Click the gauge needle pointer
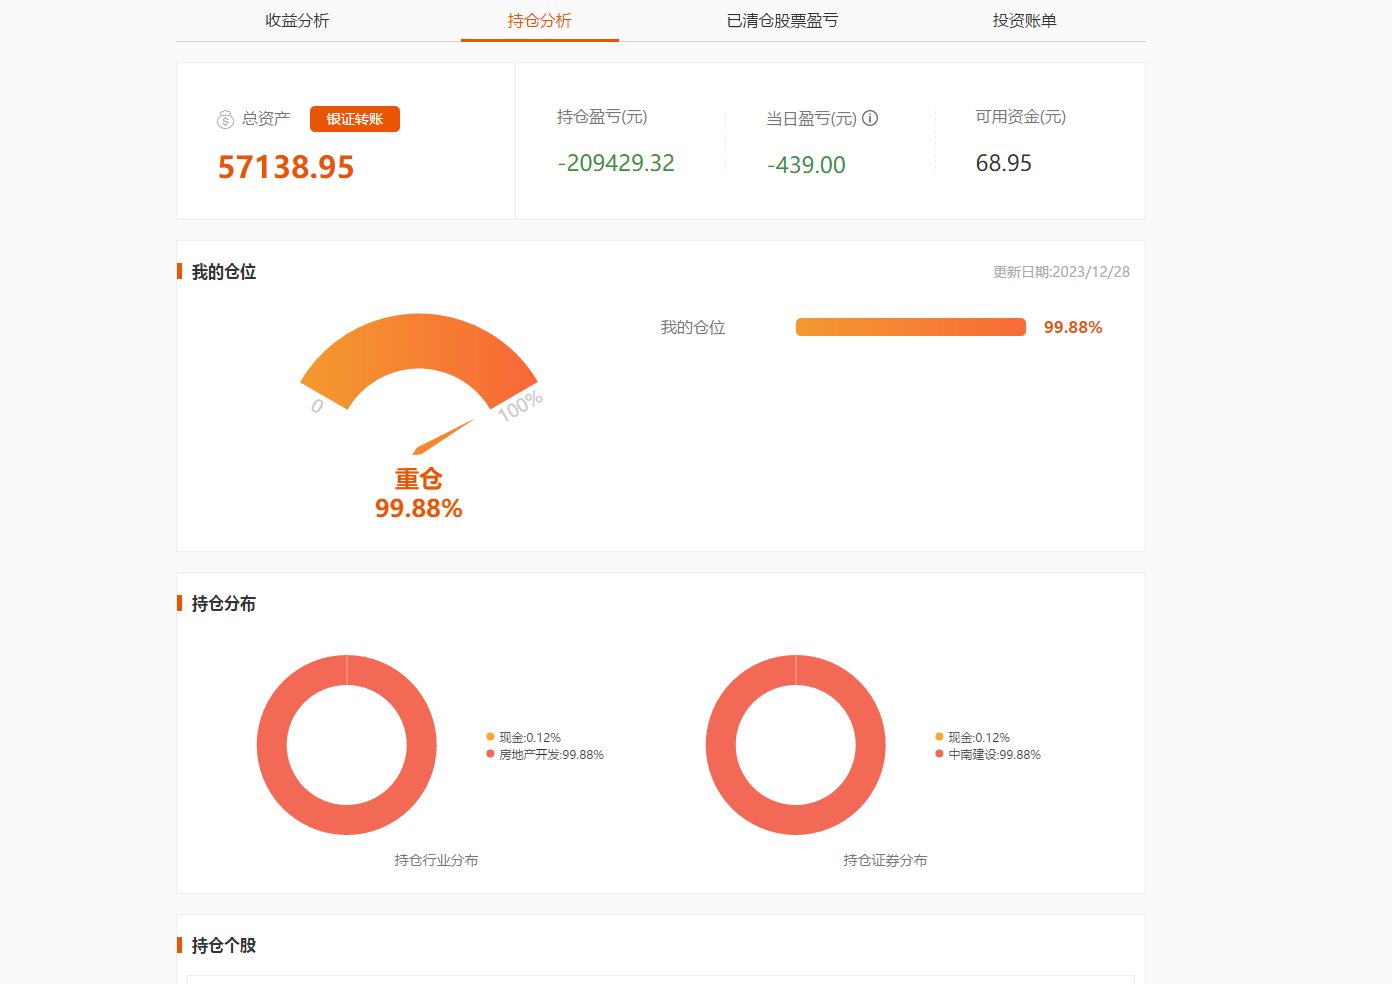 [x=444, y=437]
